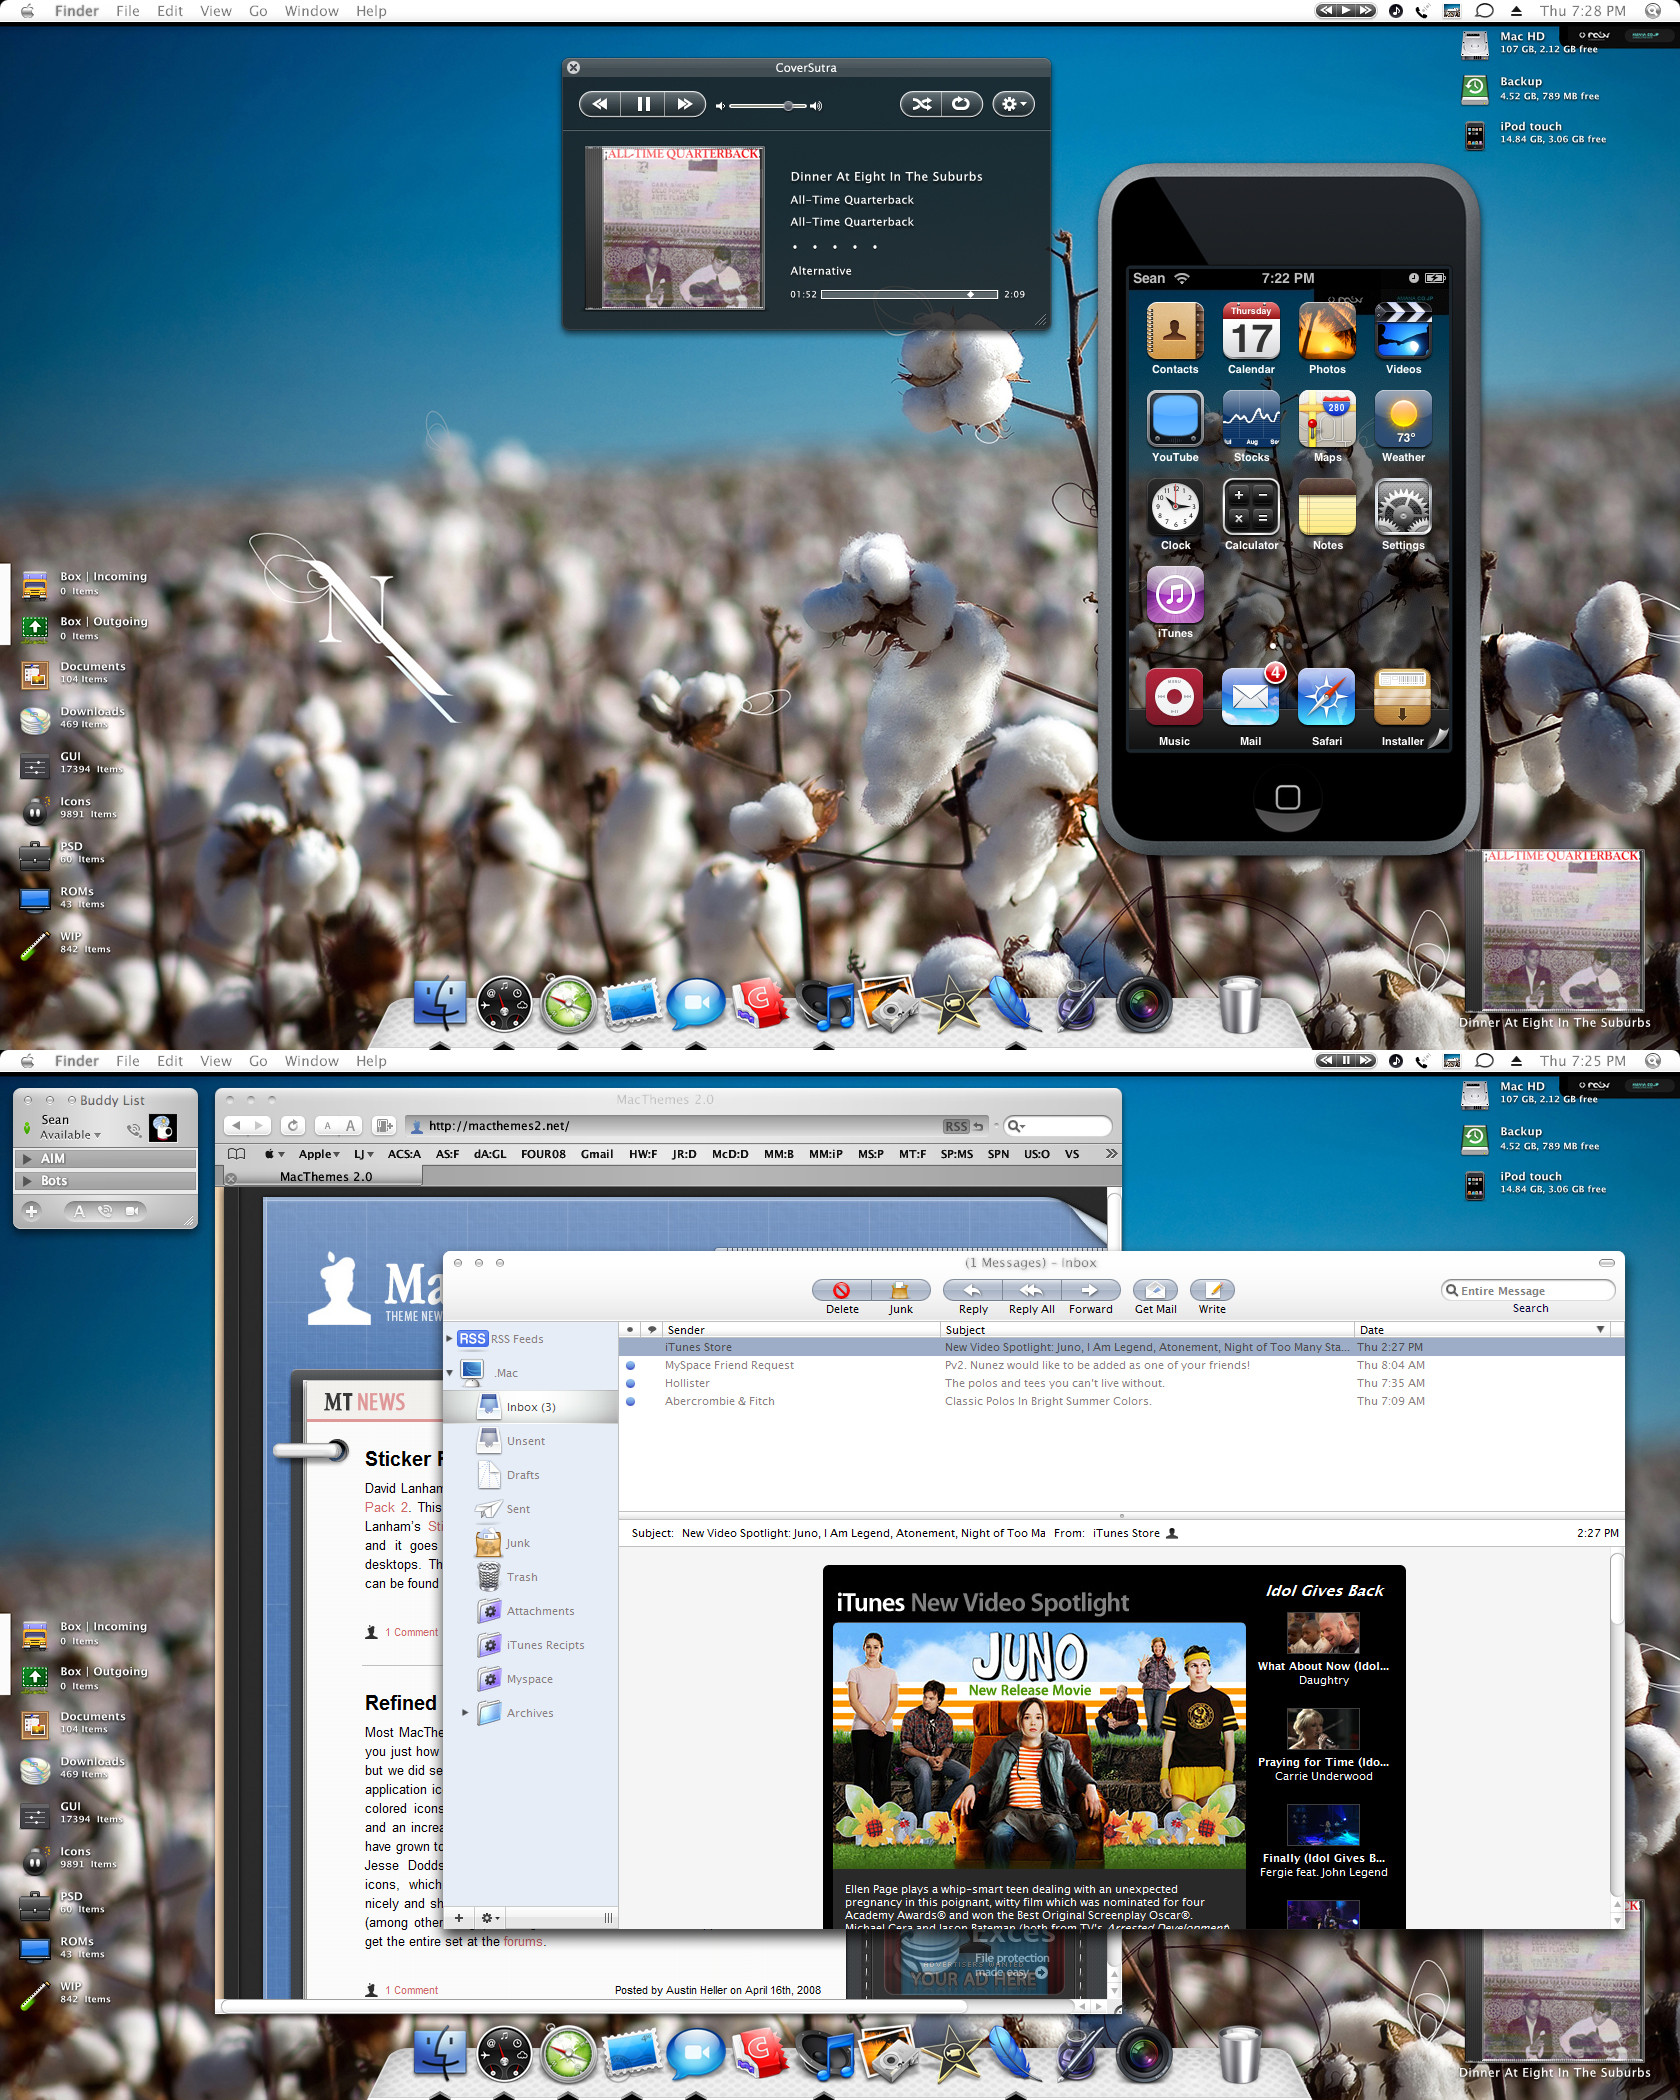Open Videos app on the iPod touch
Viewport: 1680px width, 2100px height.
pos(1403,332)
